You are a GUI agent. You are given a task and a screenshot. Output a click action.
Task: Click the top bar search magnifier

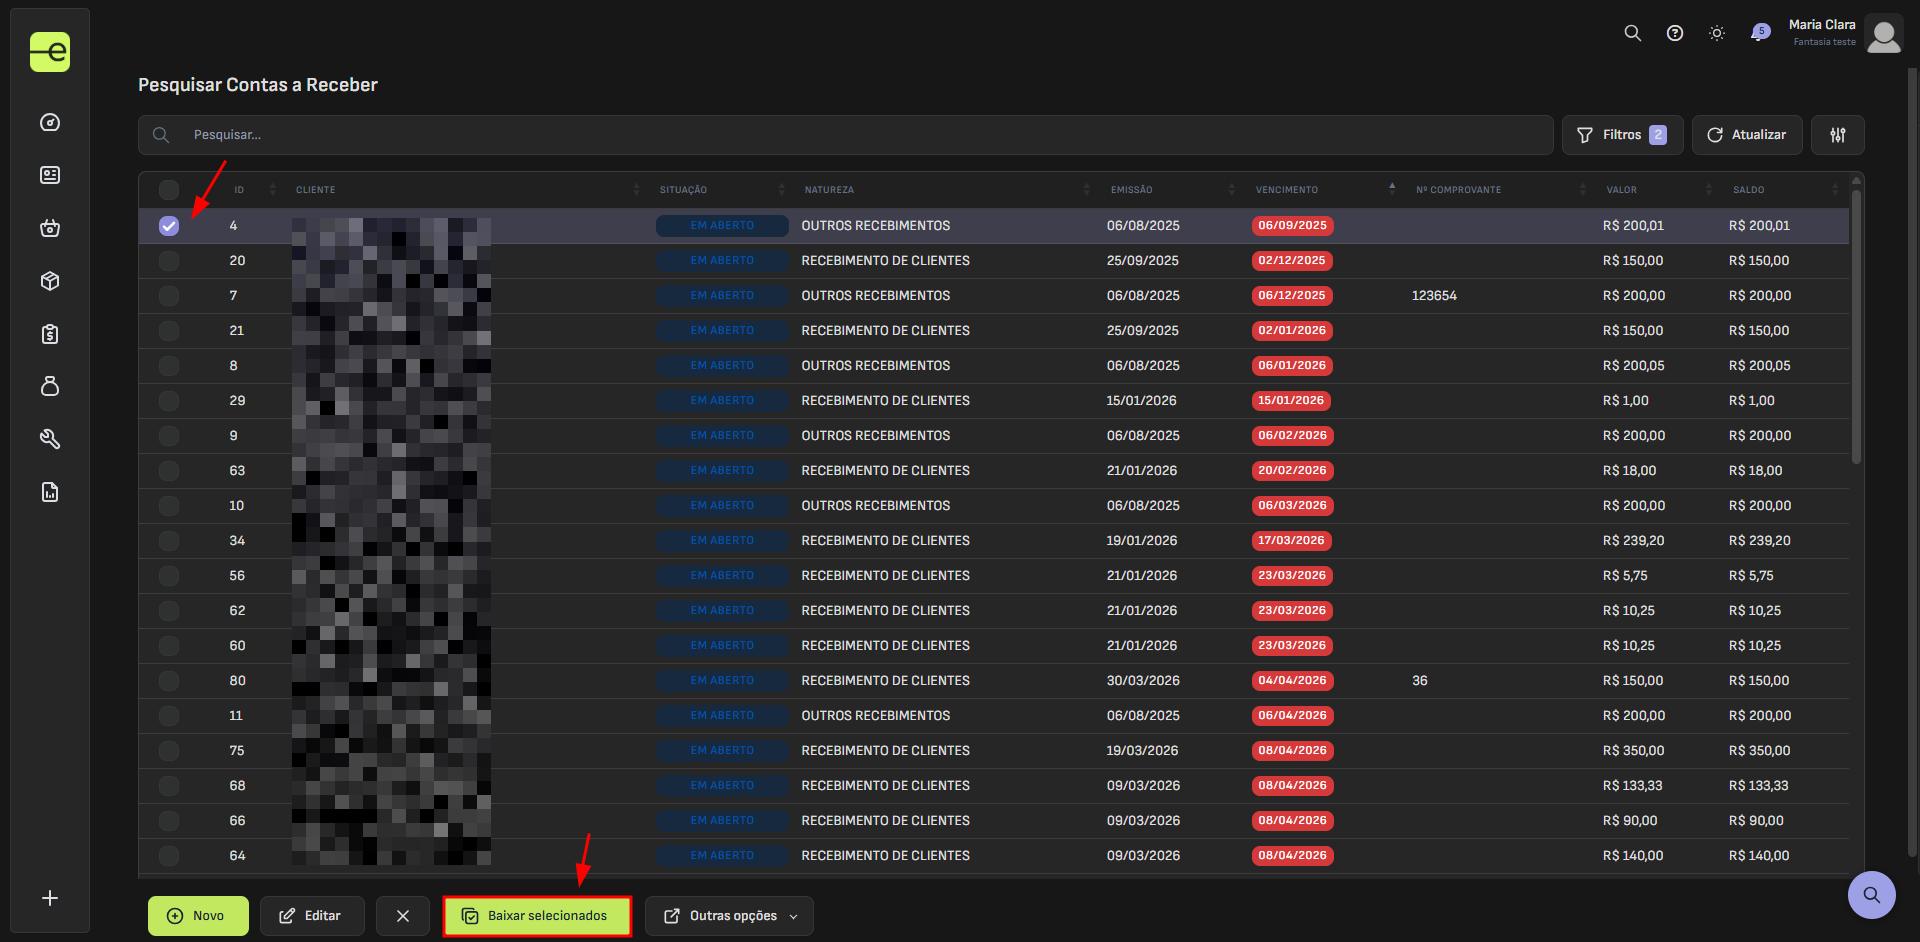point(1633,33)
